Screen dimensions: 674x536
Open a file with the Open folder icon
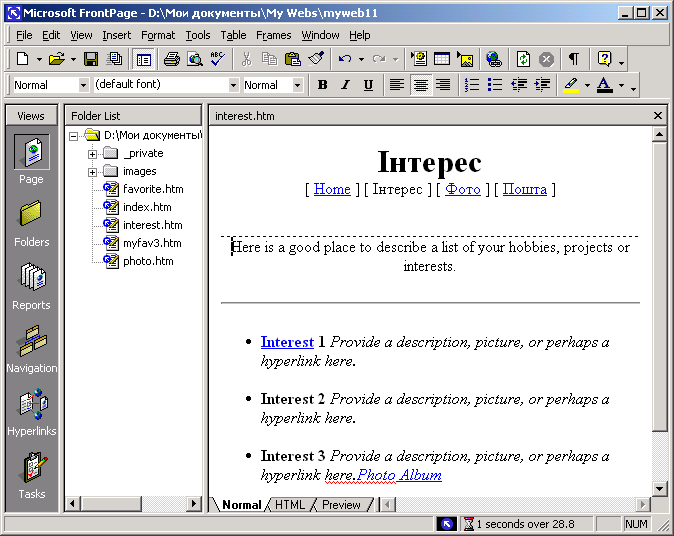pos(56,58)
